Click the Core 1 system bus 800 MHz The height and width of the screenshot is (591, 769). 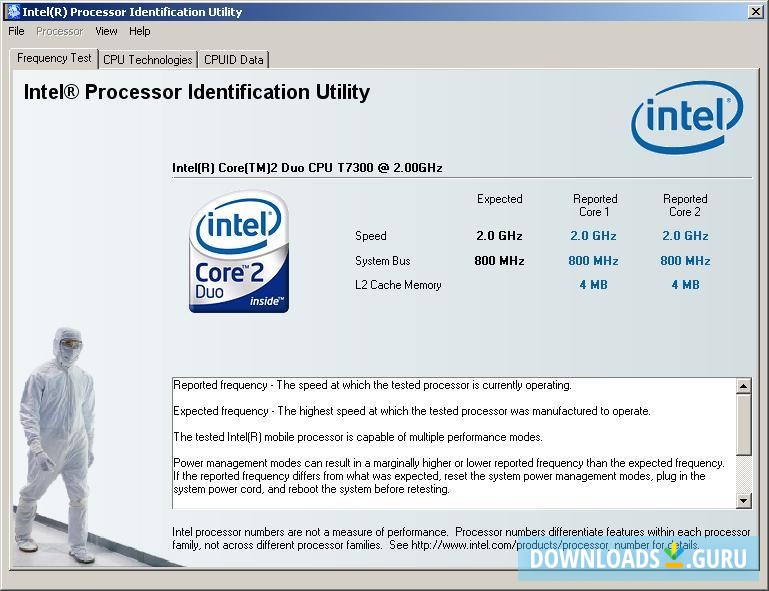593,261
